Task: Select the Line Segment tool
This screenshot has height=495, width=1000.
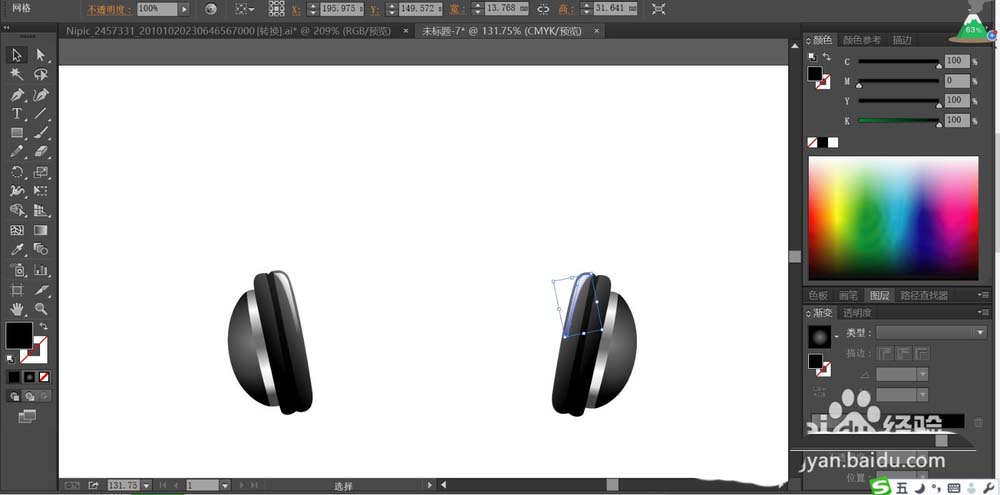Action: point(41,114)
